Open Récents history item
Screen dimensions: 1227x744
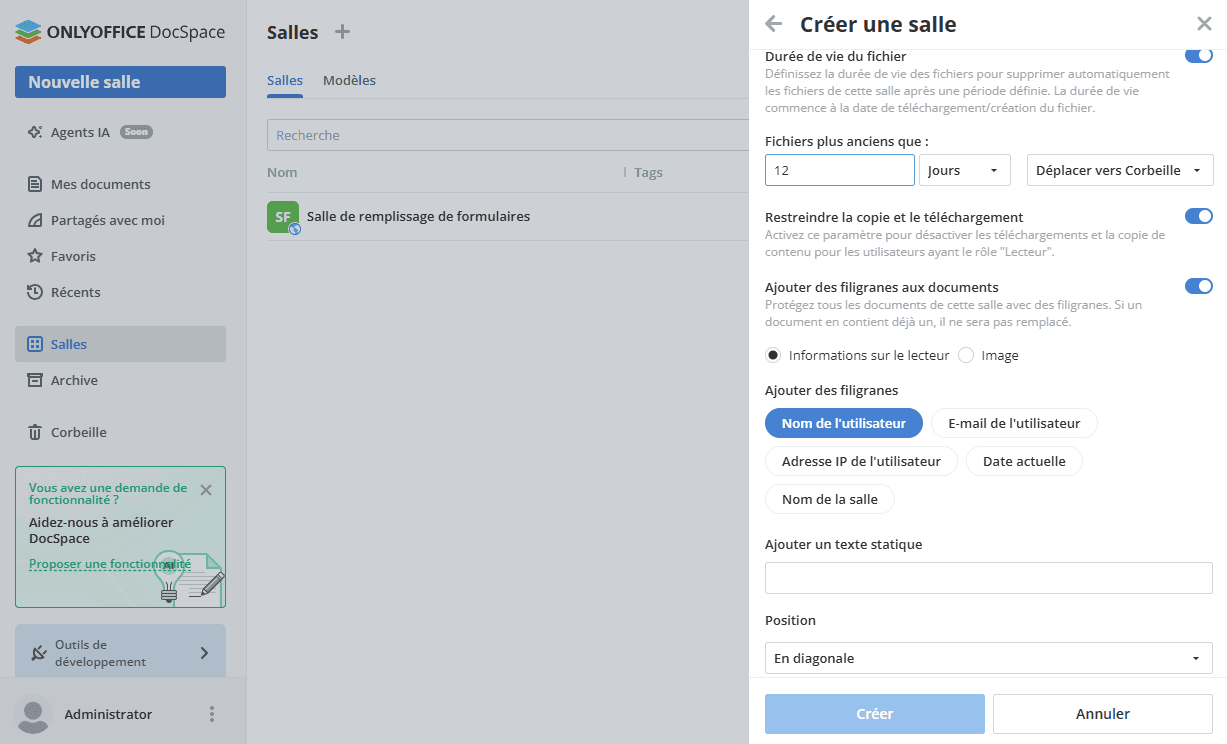point(35,292)
